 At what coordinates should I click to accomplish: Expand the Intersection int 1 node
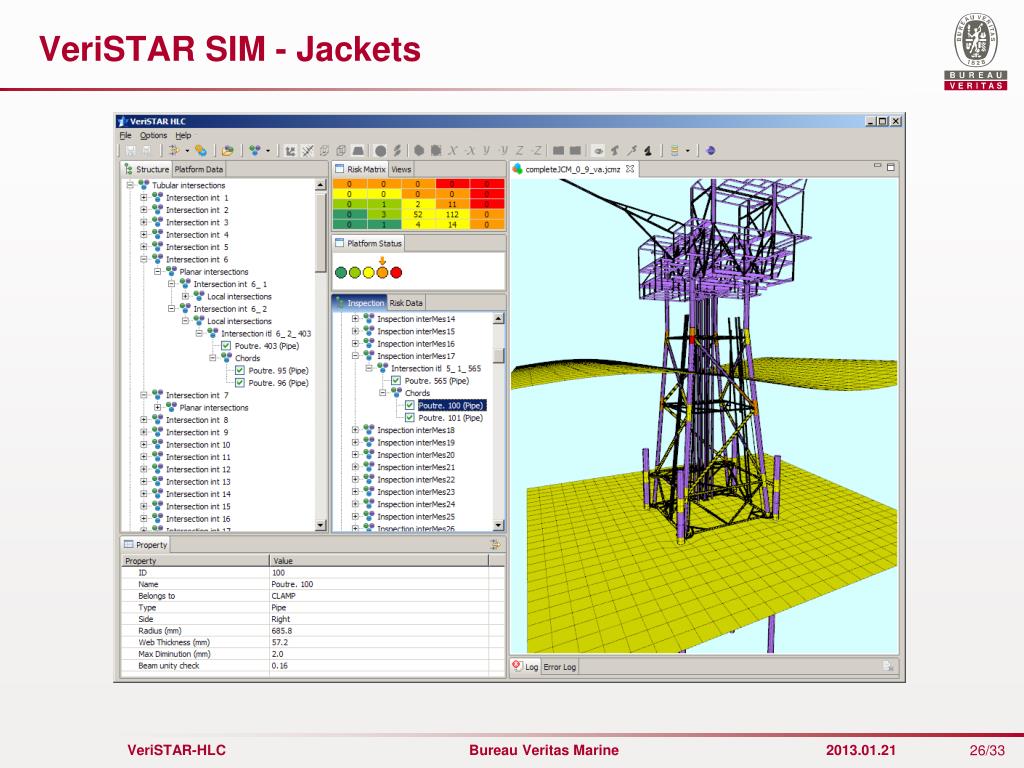click(x=144, y=197)
